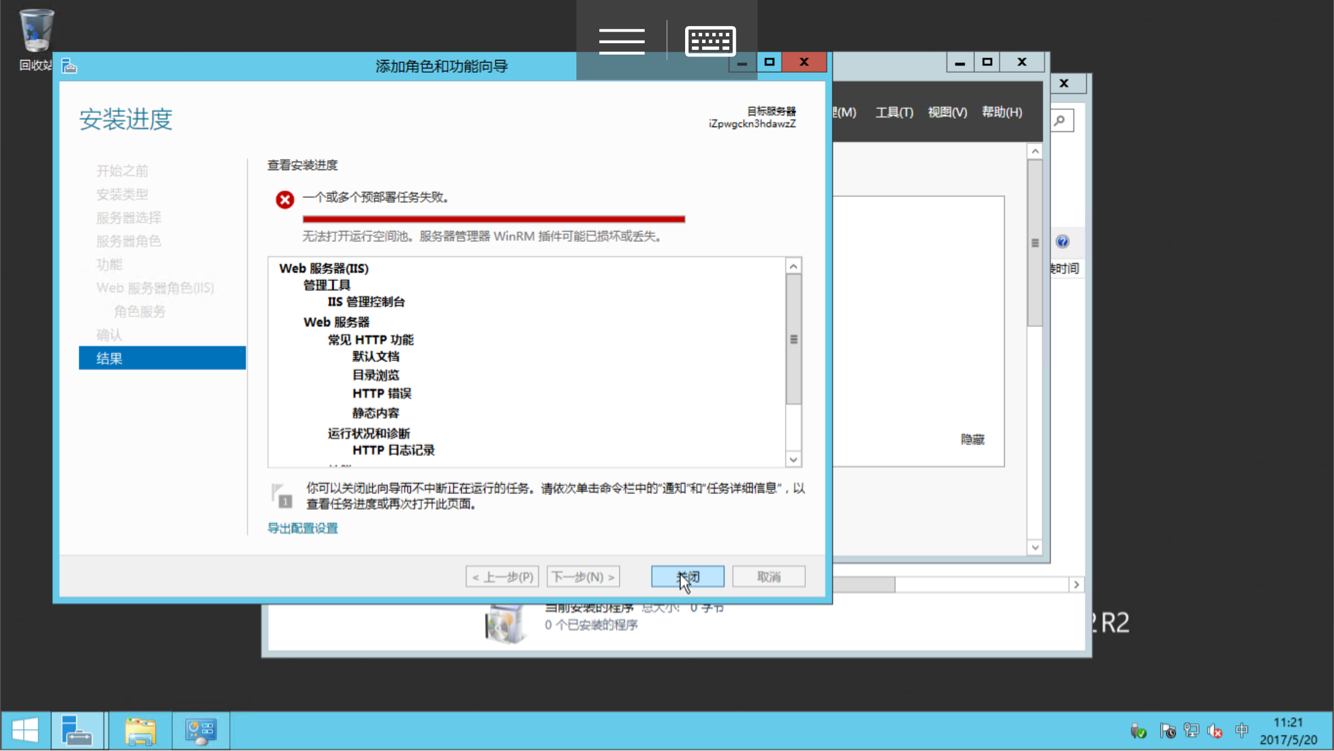Click Server Manager vertical scroll-up arrow
1334x751 pixels.
tap(1035, 152)
